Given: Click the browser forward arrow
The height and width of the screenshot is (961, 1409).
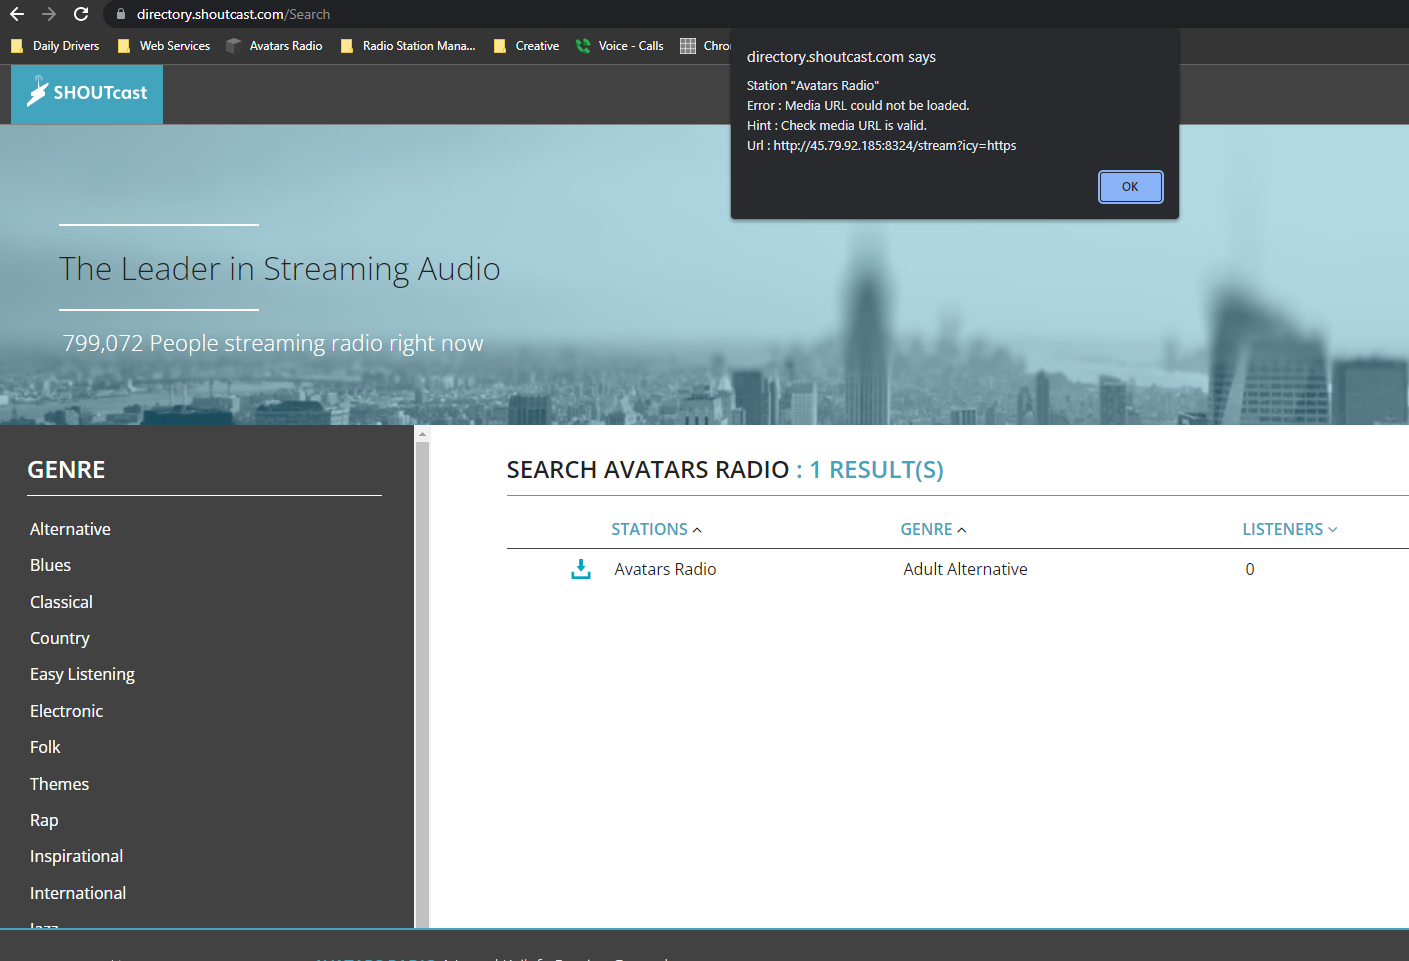Looking at the screenshot, I should (x=49, y=14).
